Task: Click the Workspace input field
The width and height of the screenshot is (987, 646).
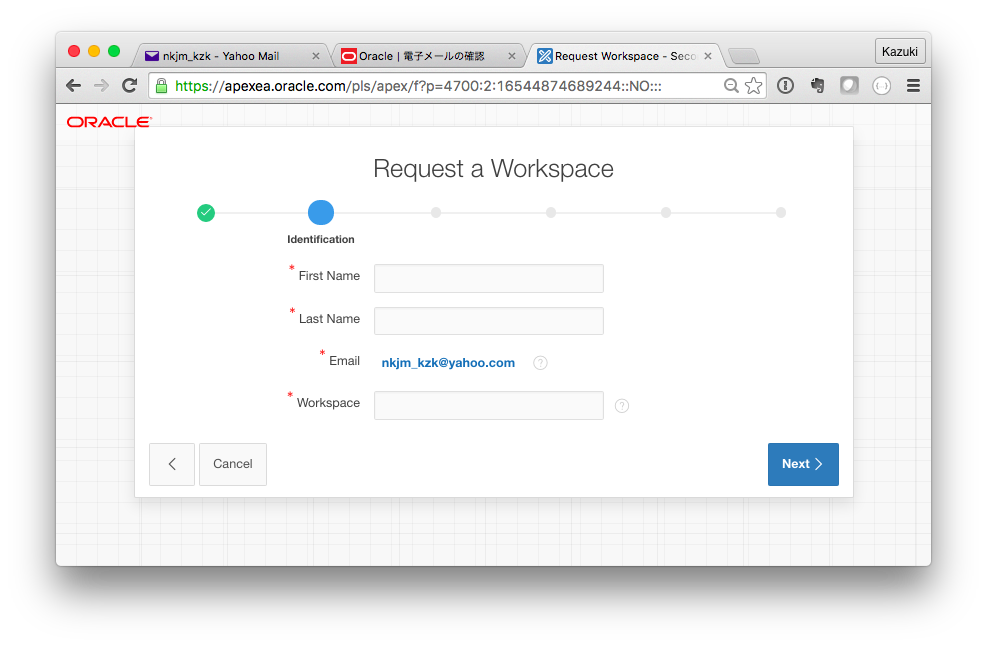Action: 488,405
